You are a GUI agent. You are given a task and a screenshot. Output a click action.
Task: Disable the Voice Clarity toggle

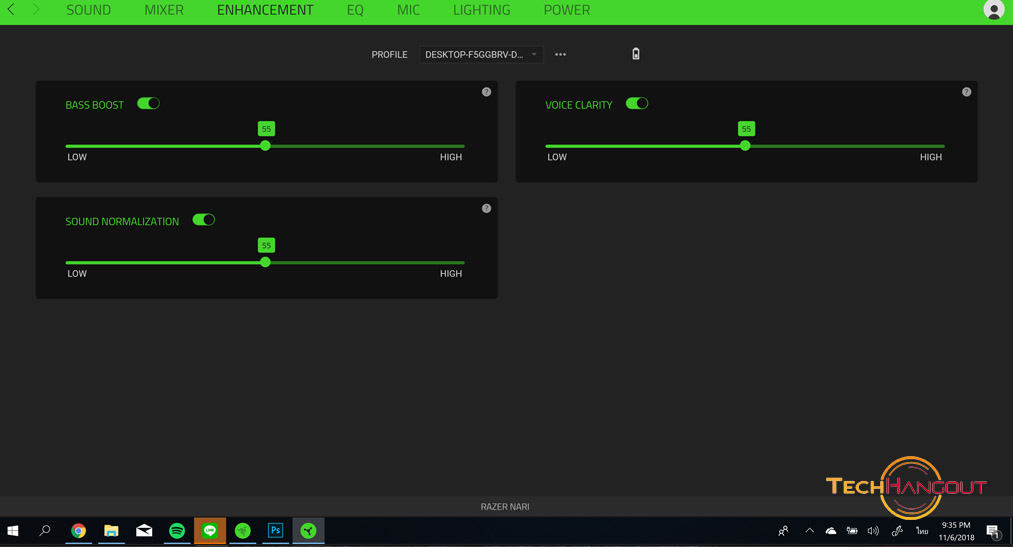tap(637, 103)
